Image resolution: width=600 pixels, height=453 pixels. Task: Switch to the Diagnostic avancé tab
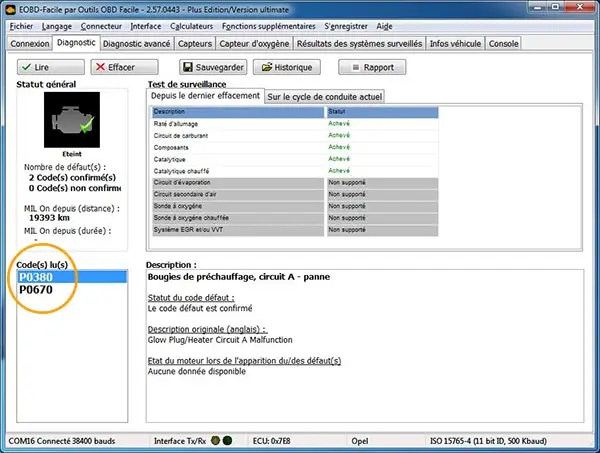tap(137, 44)
